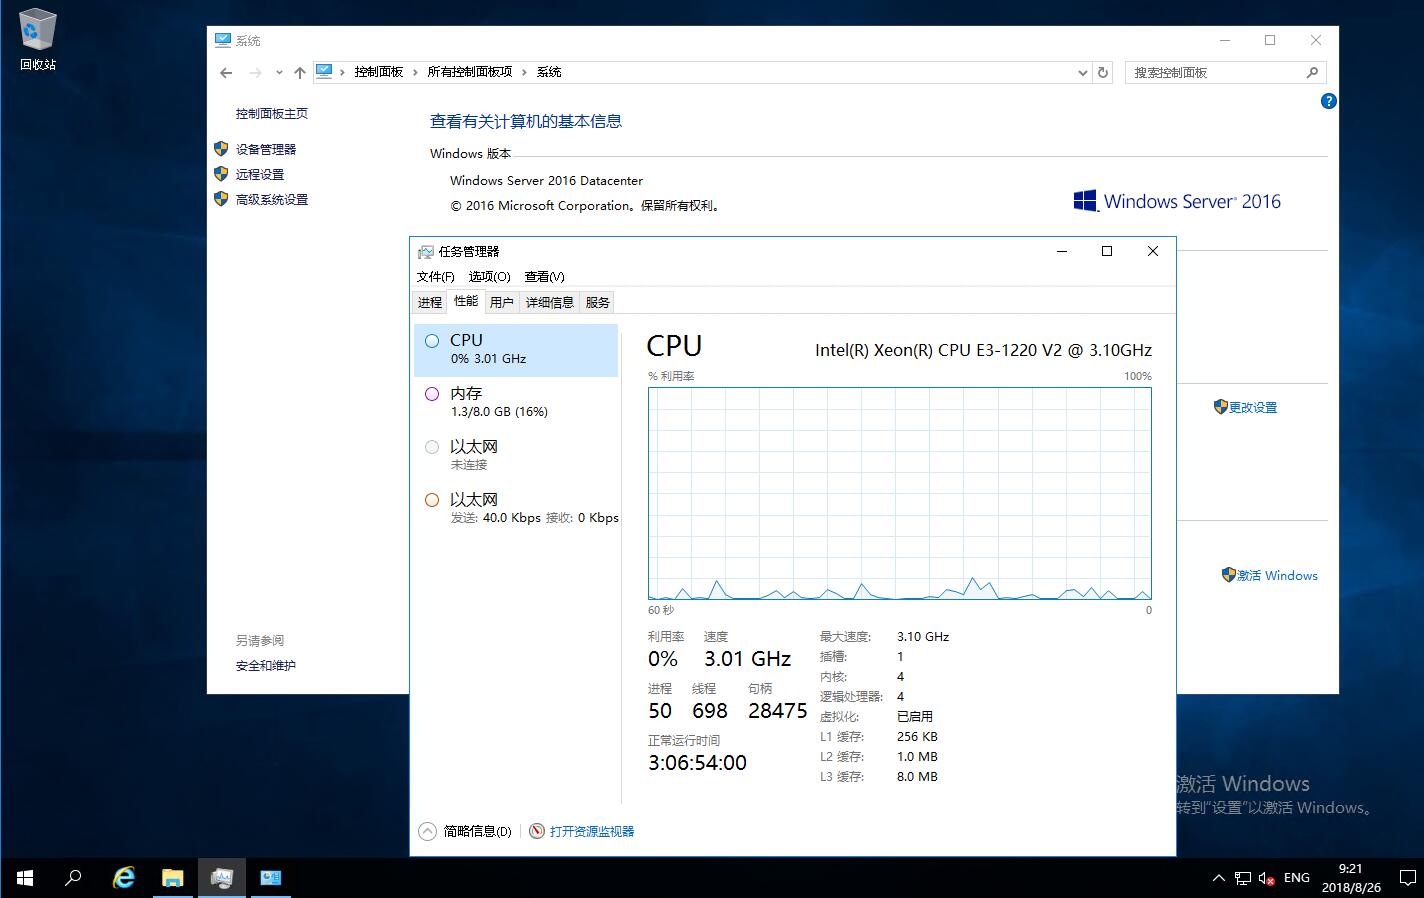
Task: Show hidden system tray icons
Action: (x=1218, y=878)
